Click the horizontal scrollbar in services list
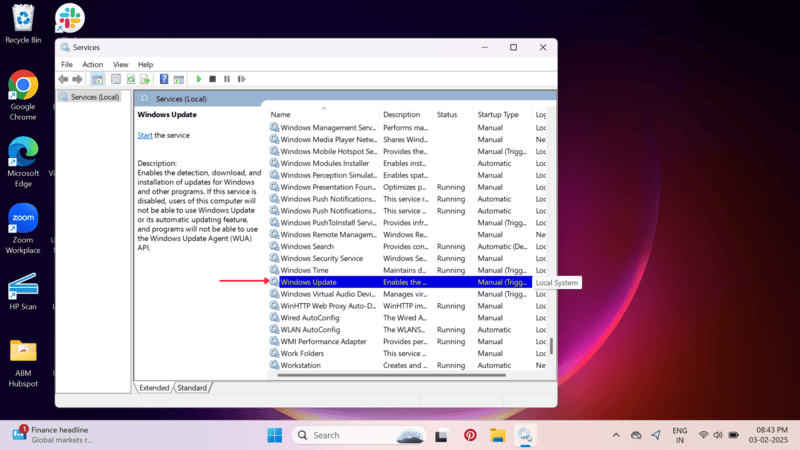The width and height of the screenshot is (800, 450). [391, 376]
